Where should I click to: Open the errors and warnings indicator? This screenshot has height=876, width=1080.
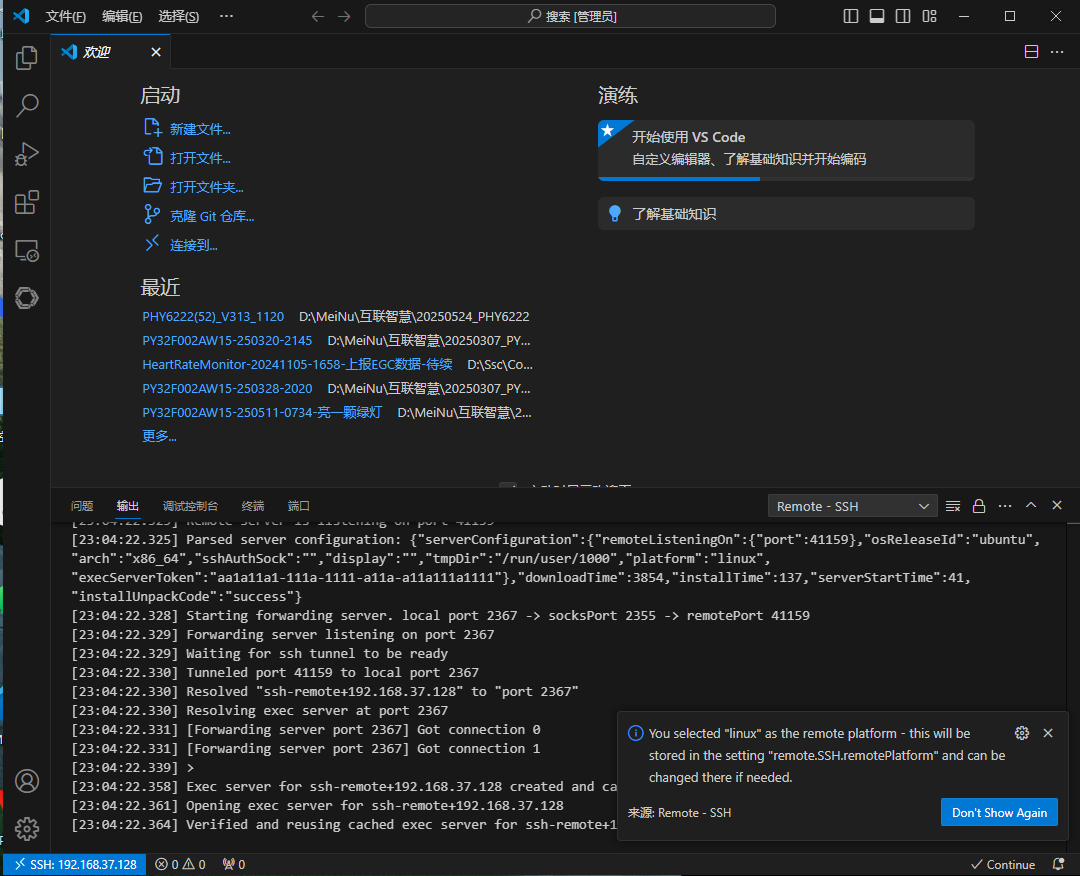click(x=180, y=864)
